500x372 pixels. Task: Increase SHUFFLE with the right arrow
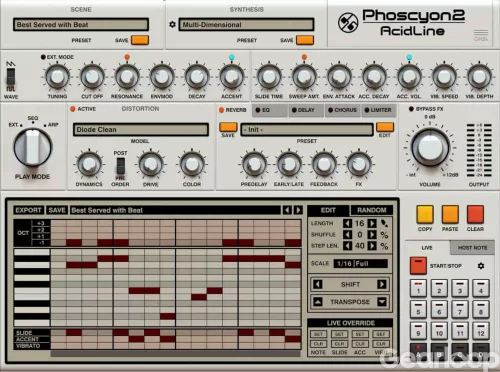coord(372,235)
